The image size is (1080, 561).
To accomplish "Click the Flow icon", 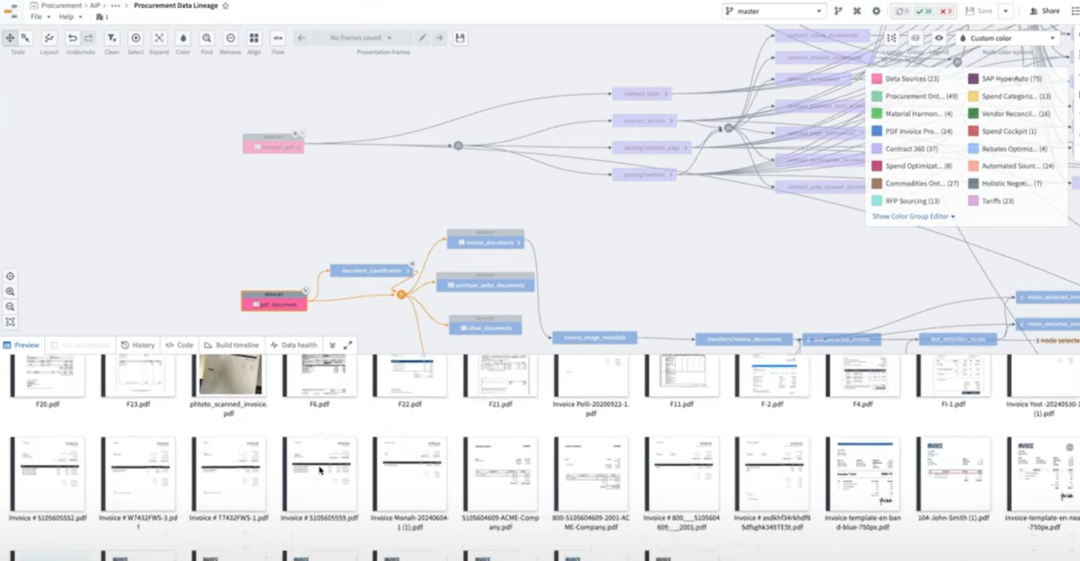I will pos(278,38).
